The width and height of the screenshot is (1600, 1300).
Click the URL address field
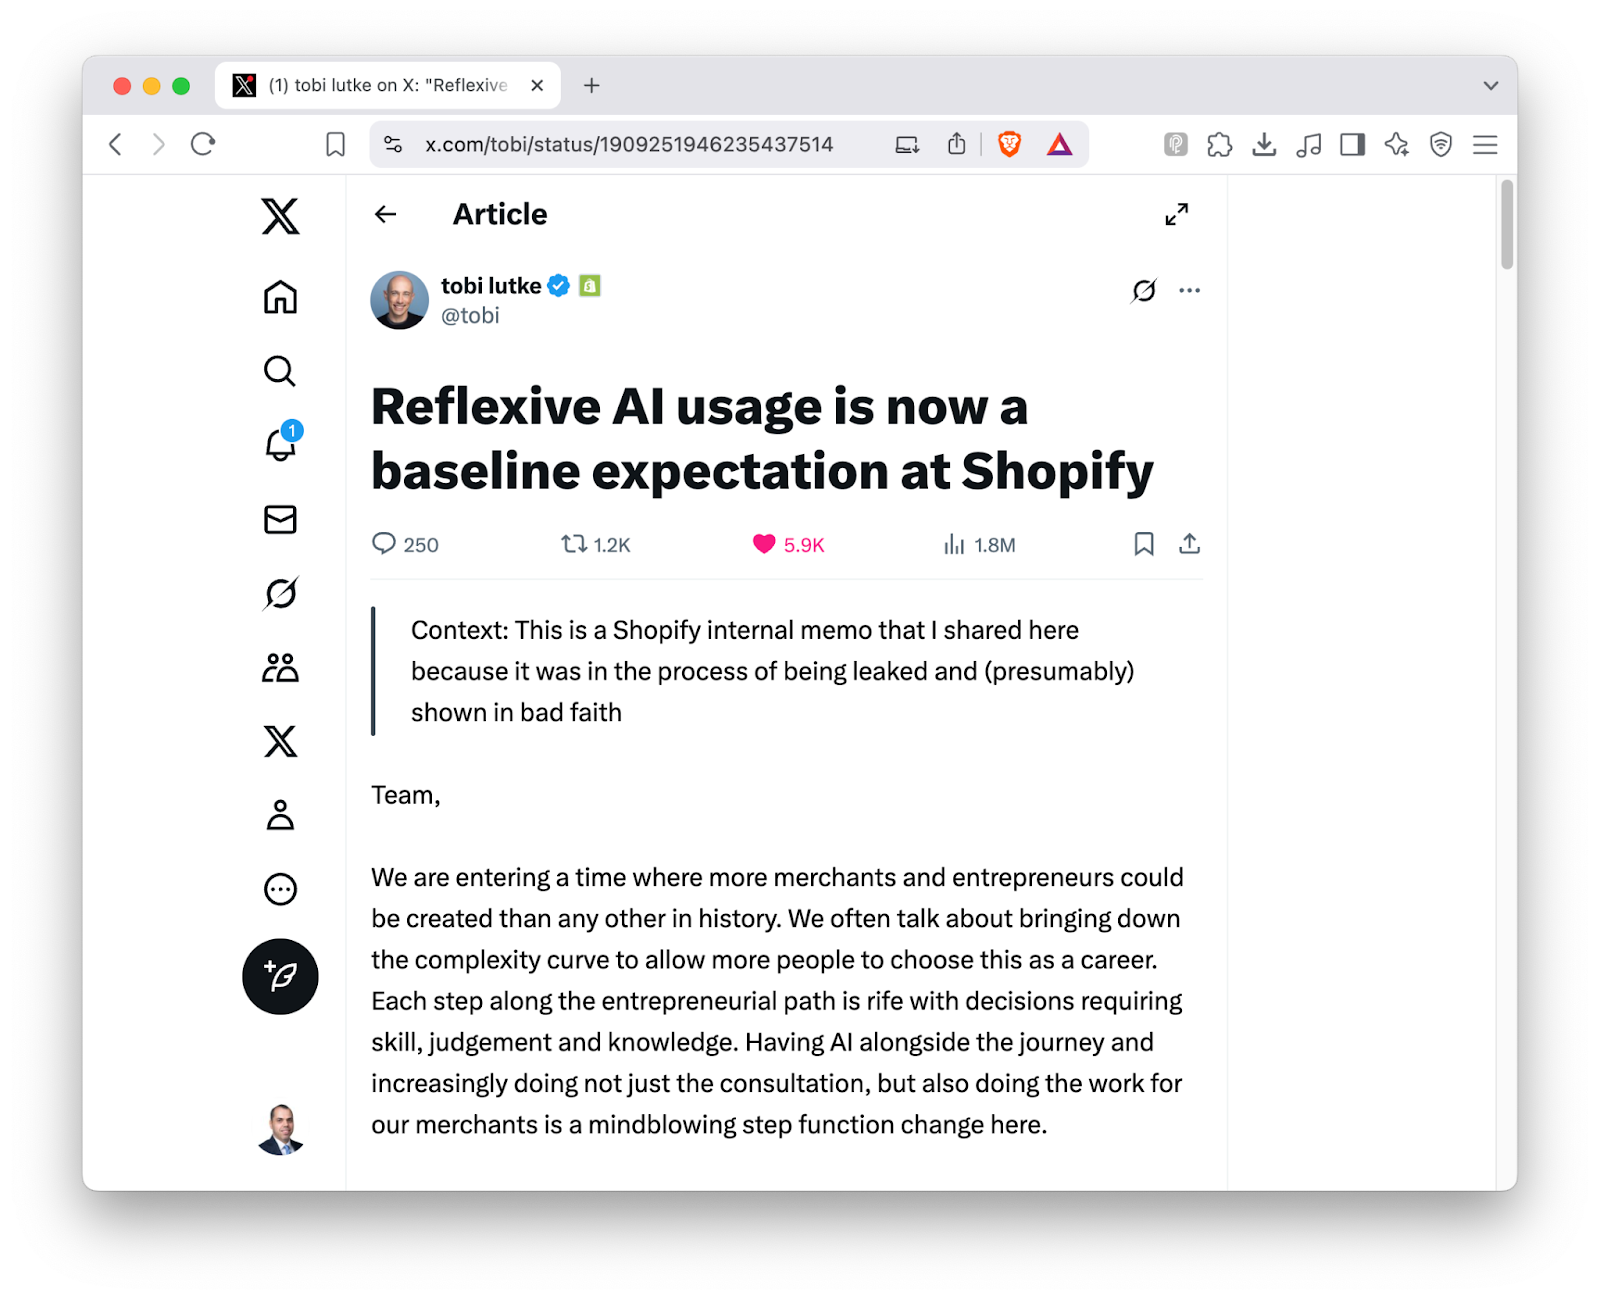(x=629, y=144)
